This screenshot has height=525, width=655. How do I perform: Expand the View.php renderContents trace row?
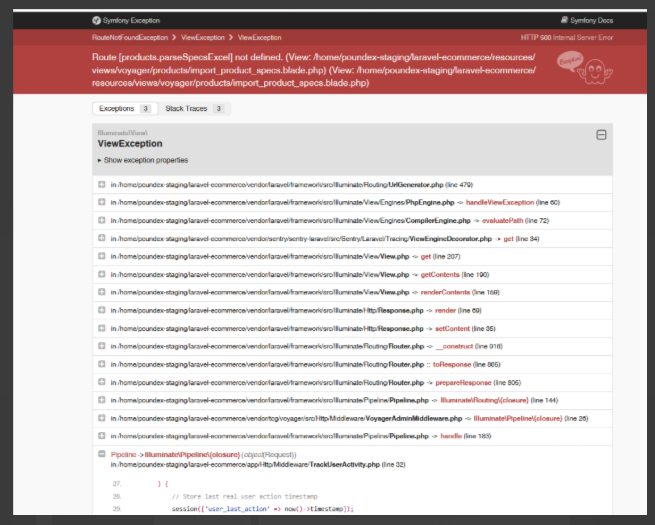tap(102, 292)
